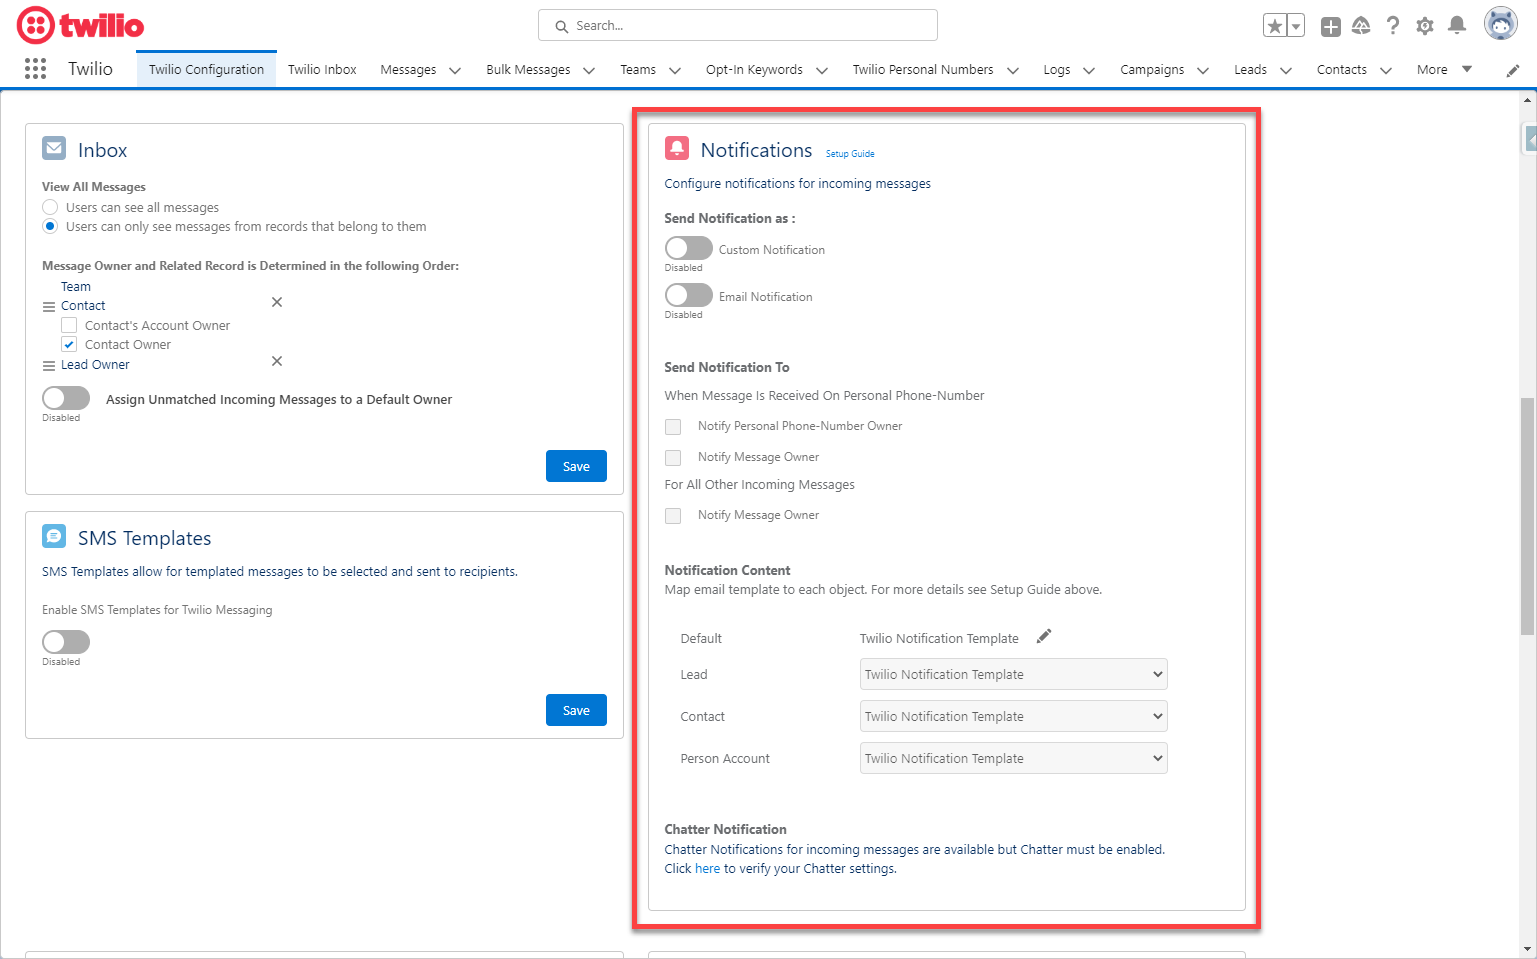Open the Favorites star icon
This screenshot has width=1537, height=959.
tap(1275, 26)
